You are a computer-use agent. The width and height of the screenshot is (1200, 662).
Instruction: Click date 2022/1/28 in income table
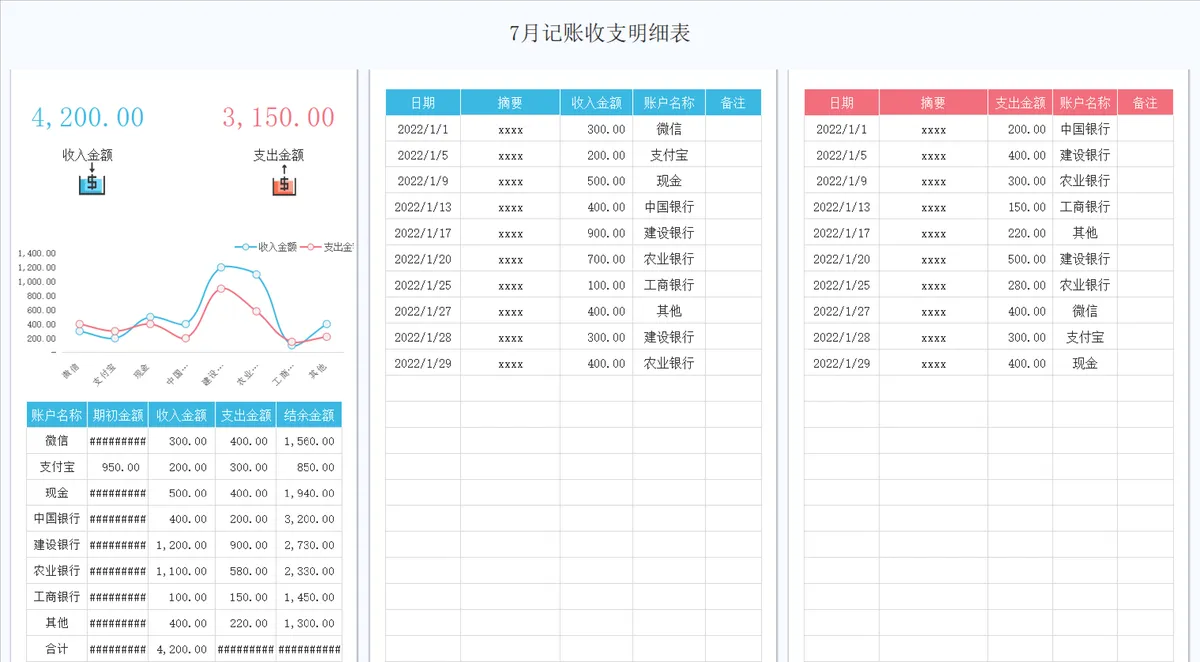tap(423, 337)
